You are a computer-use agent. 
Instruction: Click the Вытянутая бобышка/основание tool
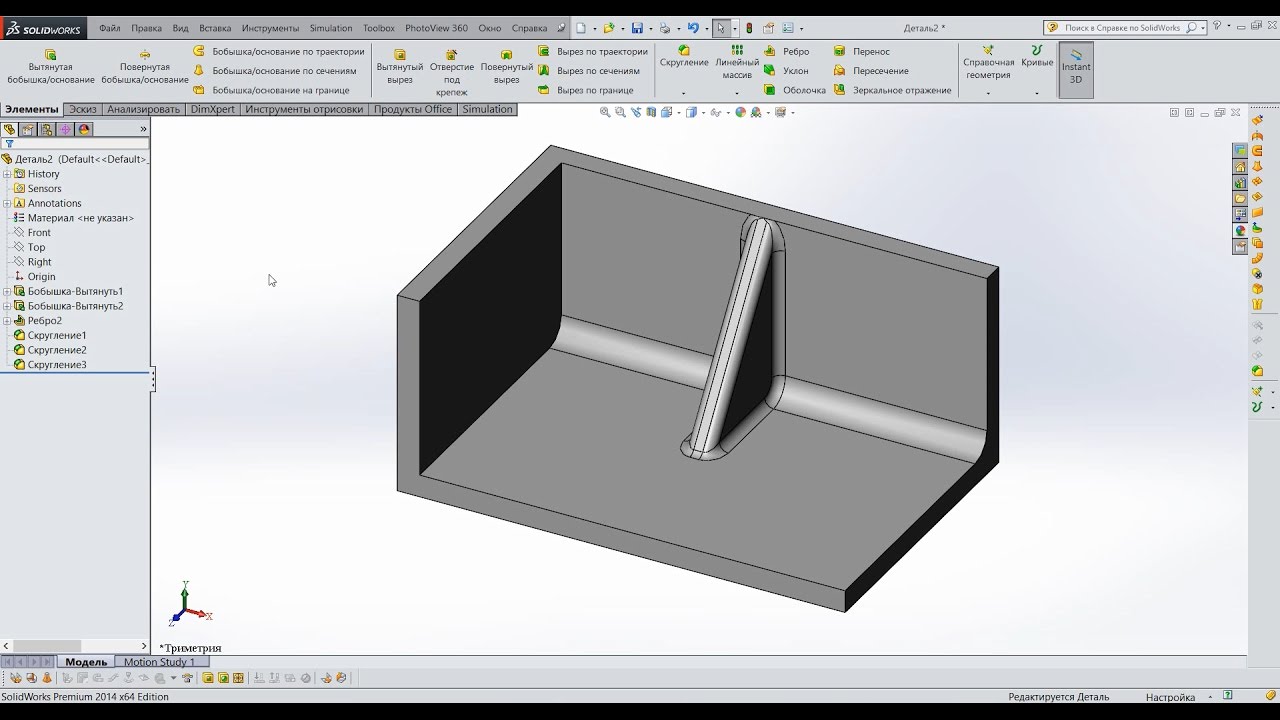50,66
